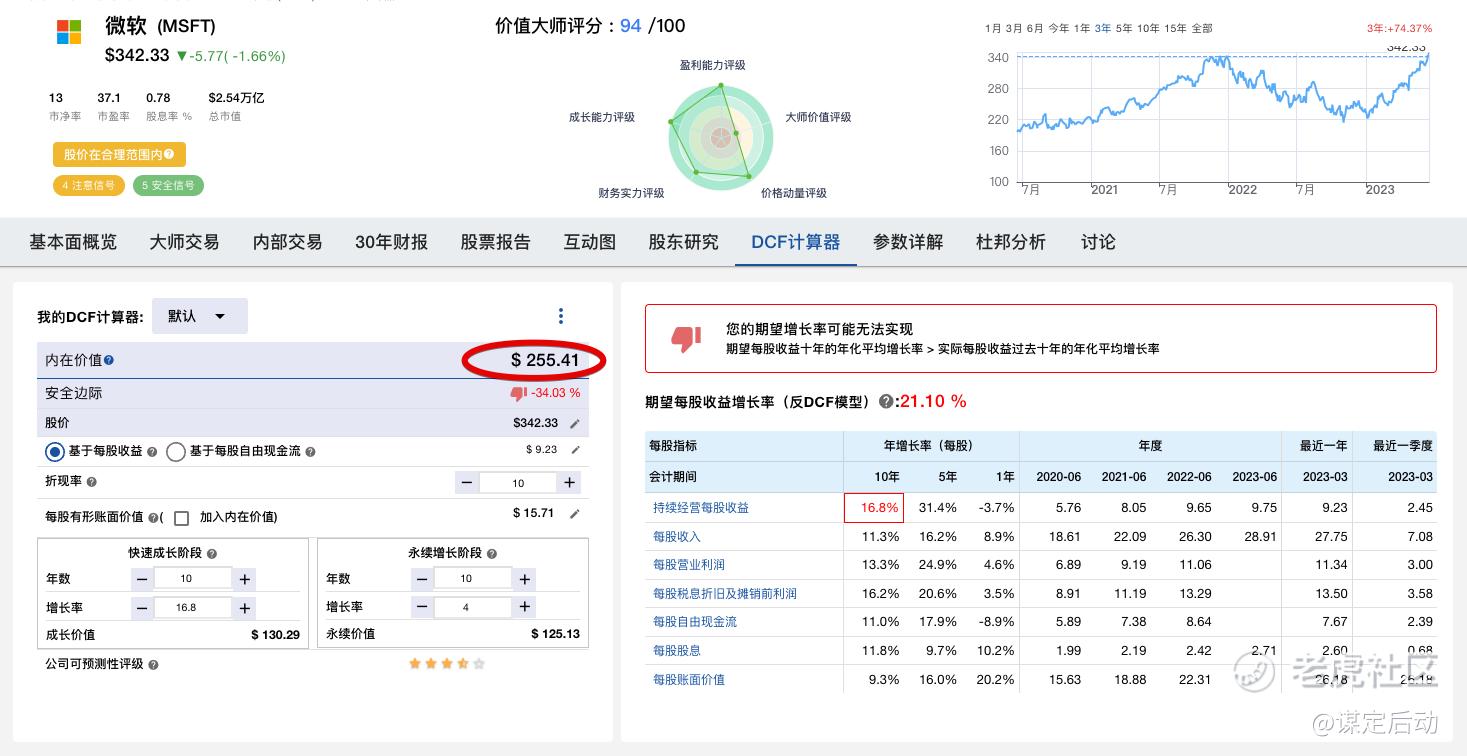Click the 折现率 input field
Viewport: 1467px width, 756px height.
517,483
